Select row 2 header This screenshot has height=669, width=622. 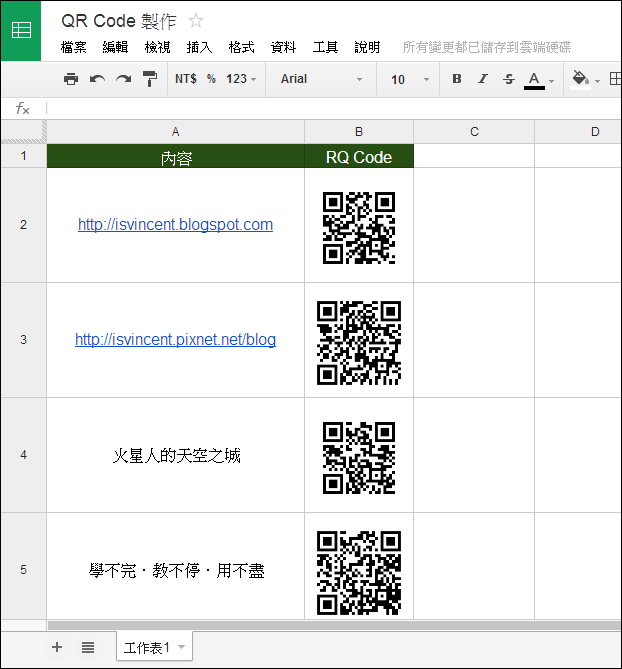click(x=23, y=225)
